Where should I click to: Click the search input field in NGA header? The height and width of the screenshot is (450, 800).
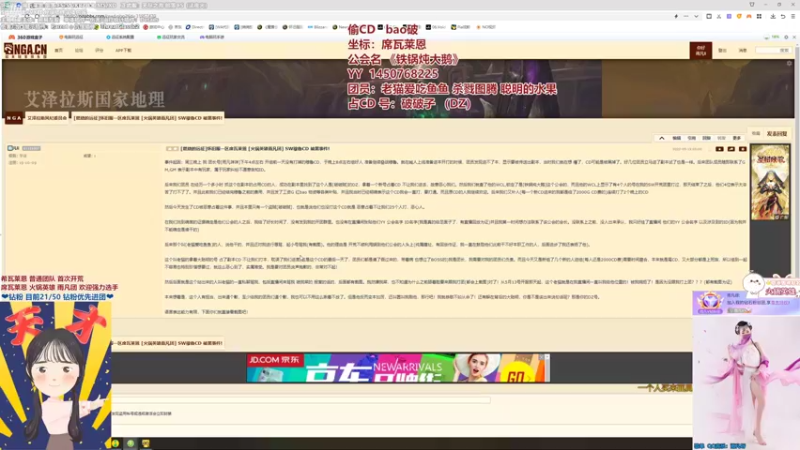(772, 51)
